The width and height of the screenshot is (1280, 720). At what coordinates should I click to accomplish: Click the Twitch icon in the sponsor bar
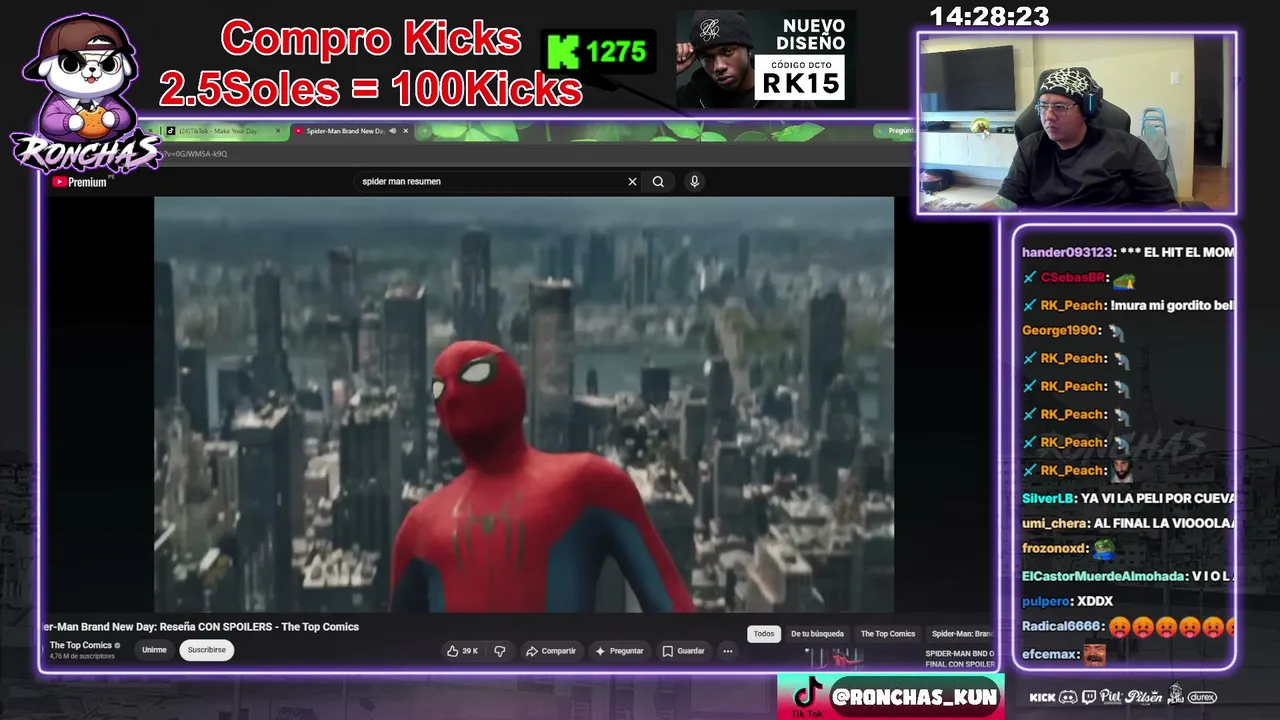pos(1088,697)
